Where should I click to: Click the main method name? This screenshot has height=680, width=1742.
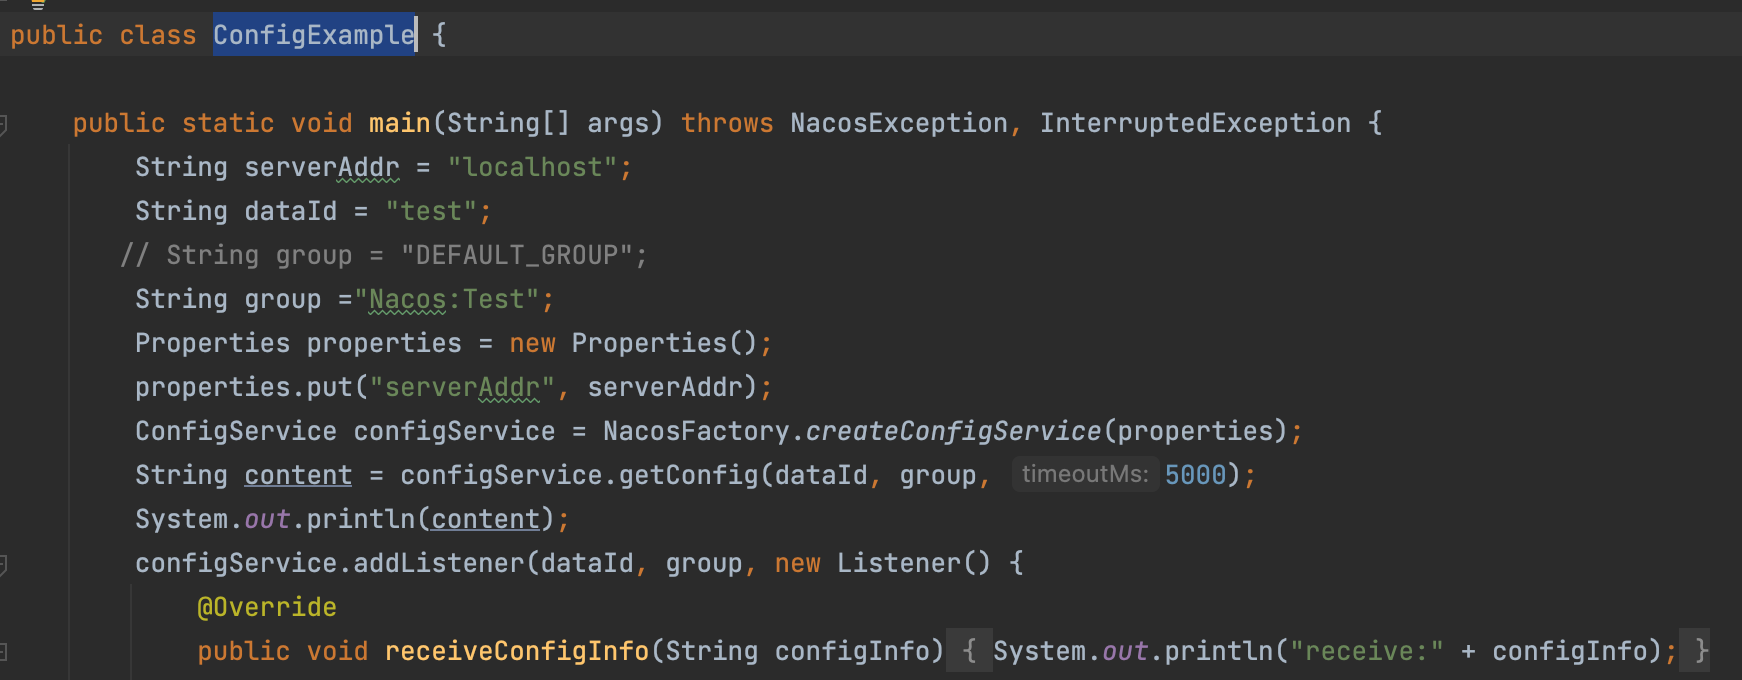click(399, 123)
